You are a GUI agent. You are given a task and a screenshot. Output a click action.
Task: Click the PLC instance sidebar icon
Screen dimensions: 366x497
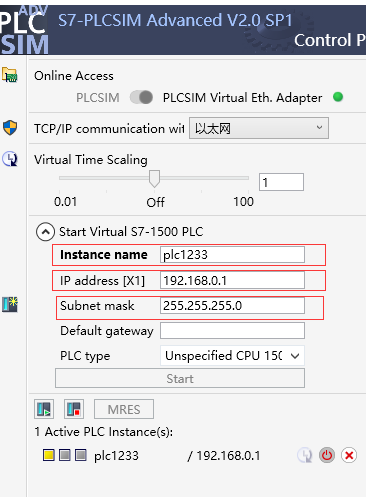click(x=10, y=304)
